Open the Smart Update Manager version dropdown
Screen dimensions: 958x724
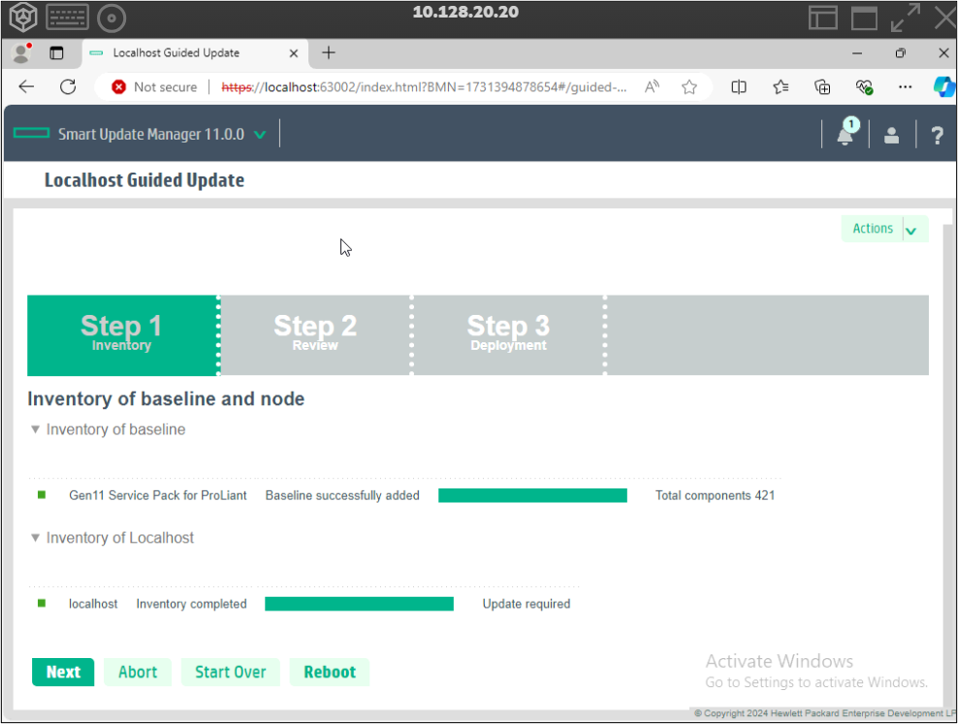[259, 133]
